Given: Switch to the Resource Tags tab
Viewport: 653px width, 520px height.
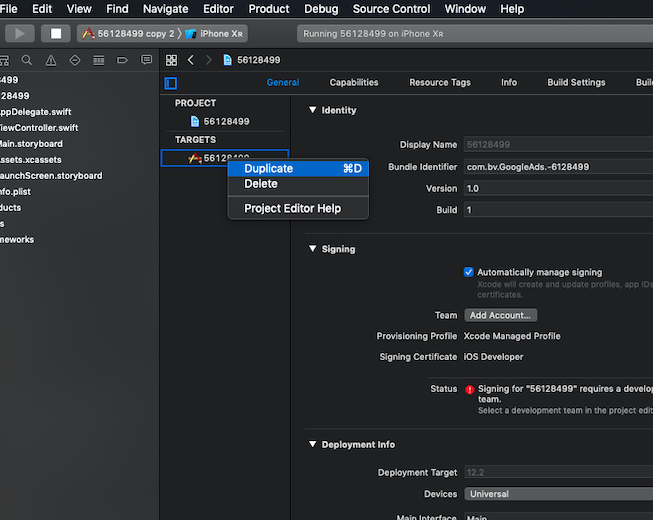Looking at the screenshot, I should coord(440,82).
